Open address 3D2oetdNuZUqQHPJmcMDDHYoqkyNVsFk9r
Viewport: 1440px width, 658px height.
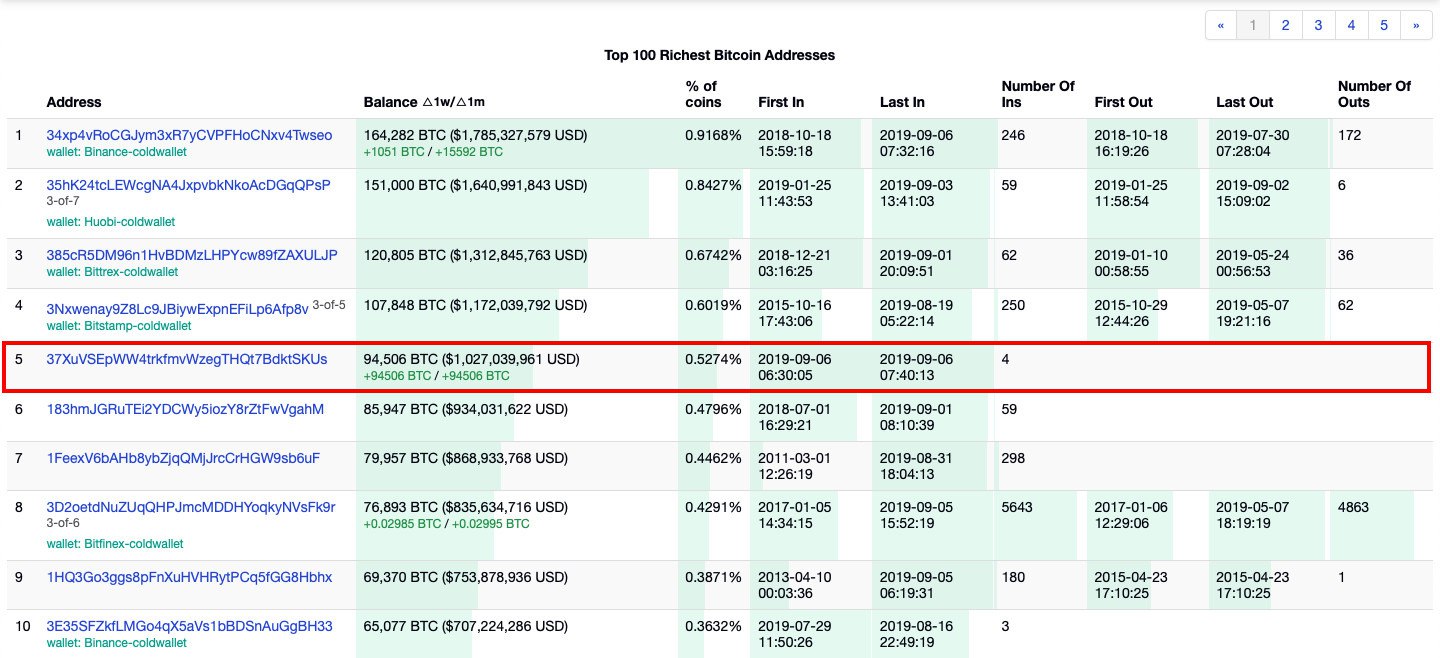pyautogui.click(x=191, y=507)
